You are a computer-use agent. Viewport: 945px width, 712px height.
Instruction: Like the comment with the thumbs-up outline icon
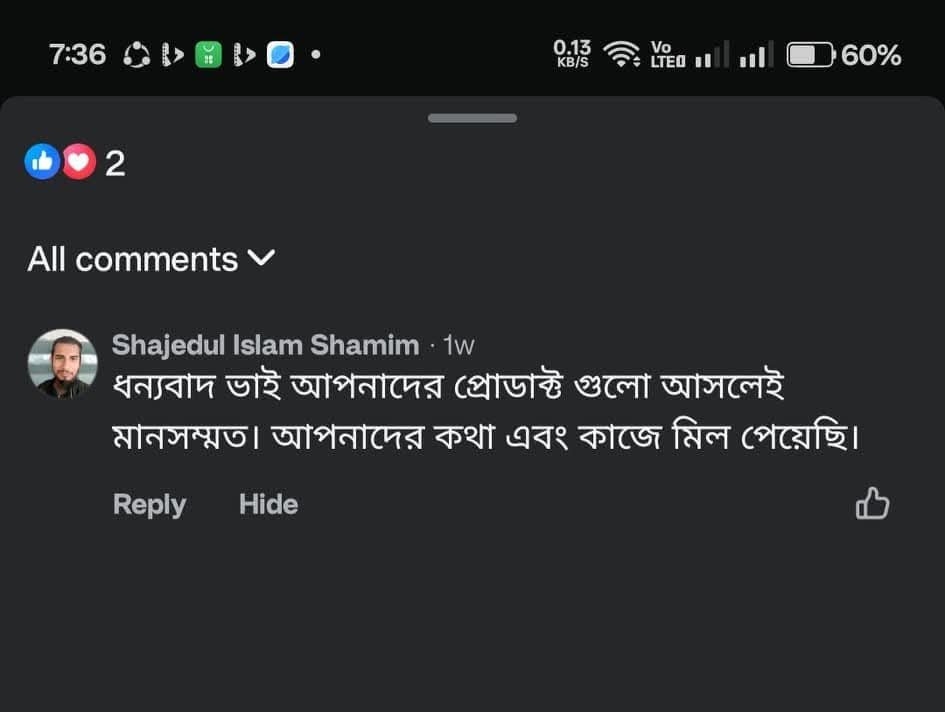click(872, 504)
